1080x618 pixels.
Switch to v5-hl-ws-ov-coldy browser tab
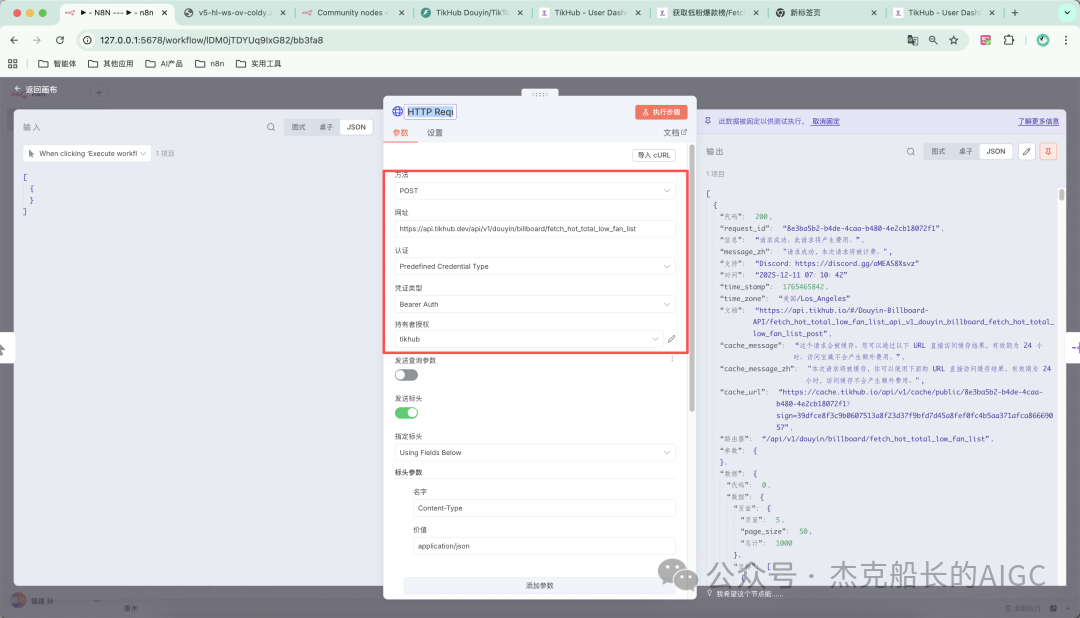click(x=235, y=12)
